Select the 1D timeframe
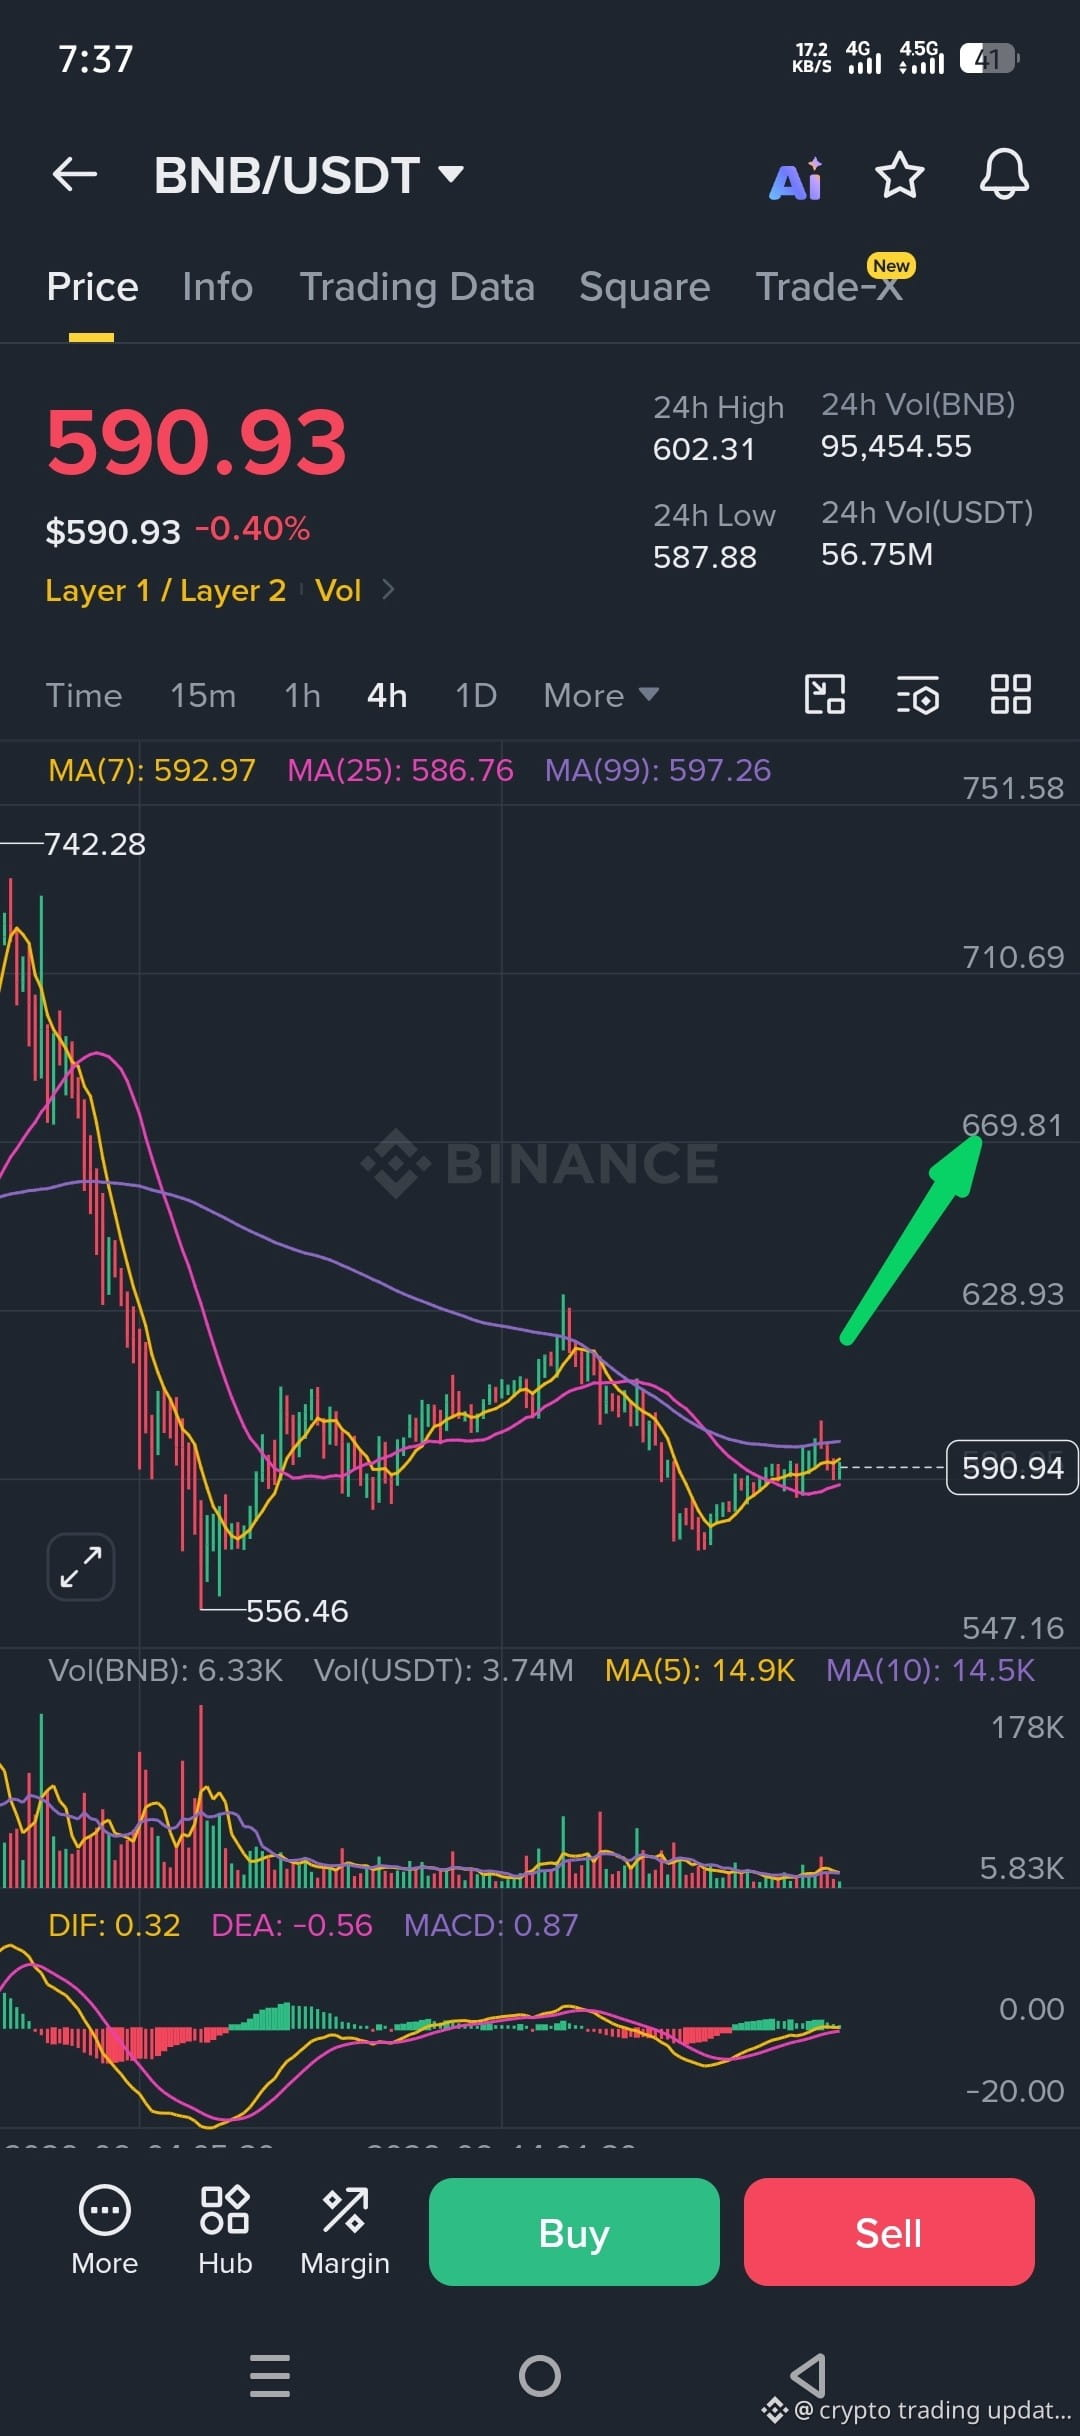Viewport: 1080px width, 2436px height. click(x=476, y=695)
